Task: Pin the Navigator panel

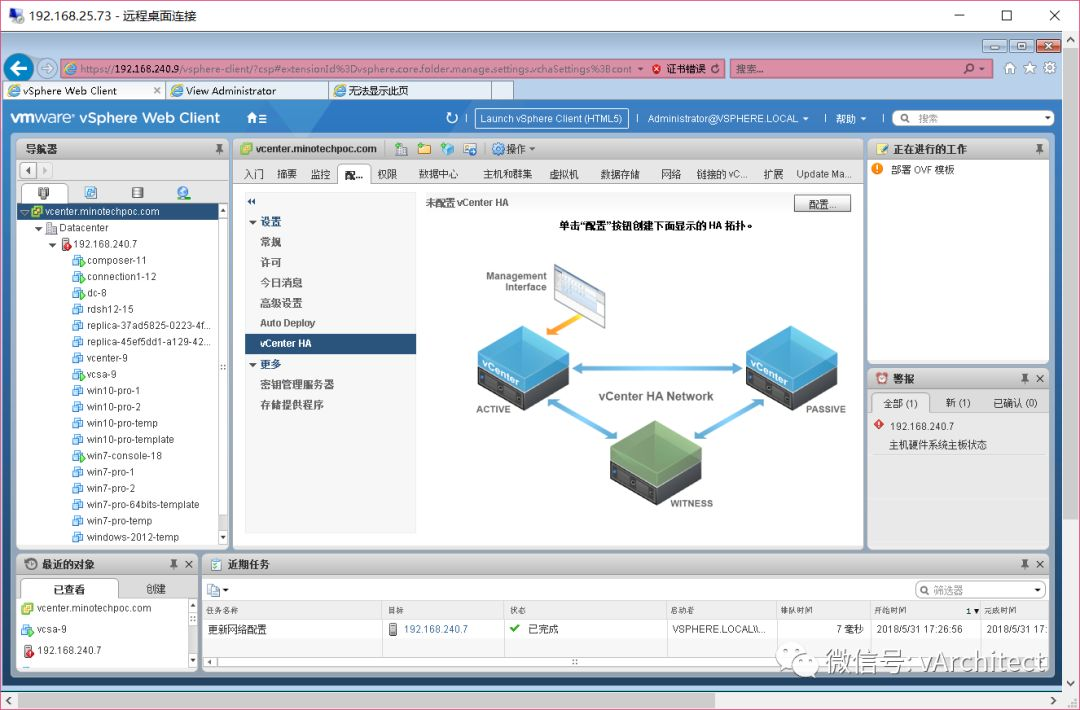Action: (219, 149)
